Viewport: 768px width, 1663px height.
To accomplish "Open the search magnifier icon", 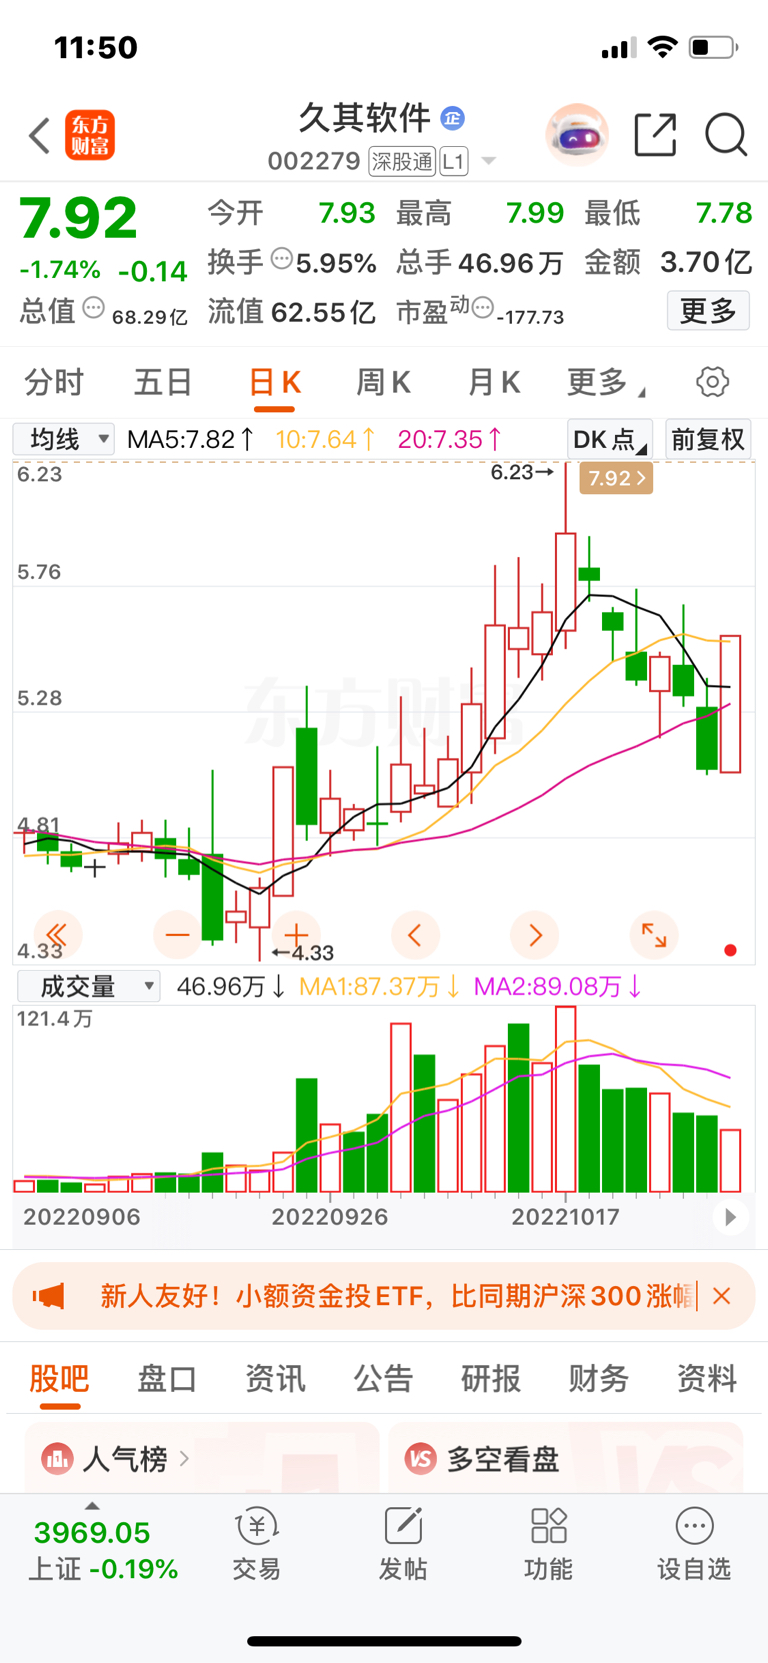I will (726, 134).
